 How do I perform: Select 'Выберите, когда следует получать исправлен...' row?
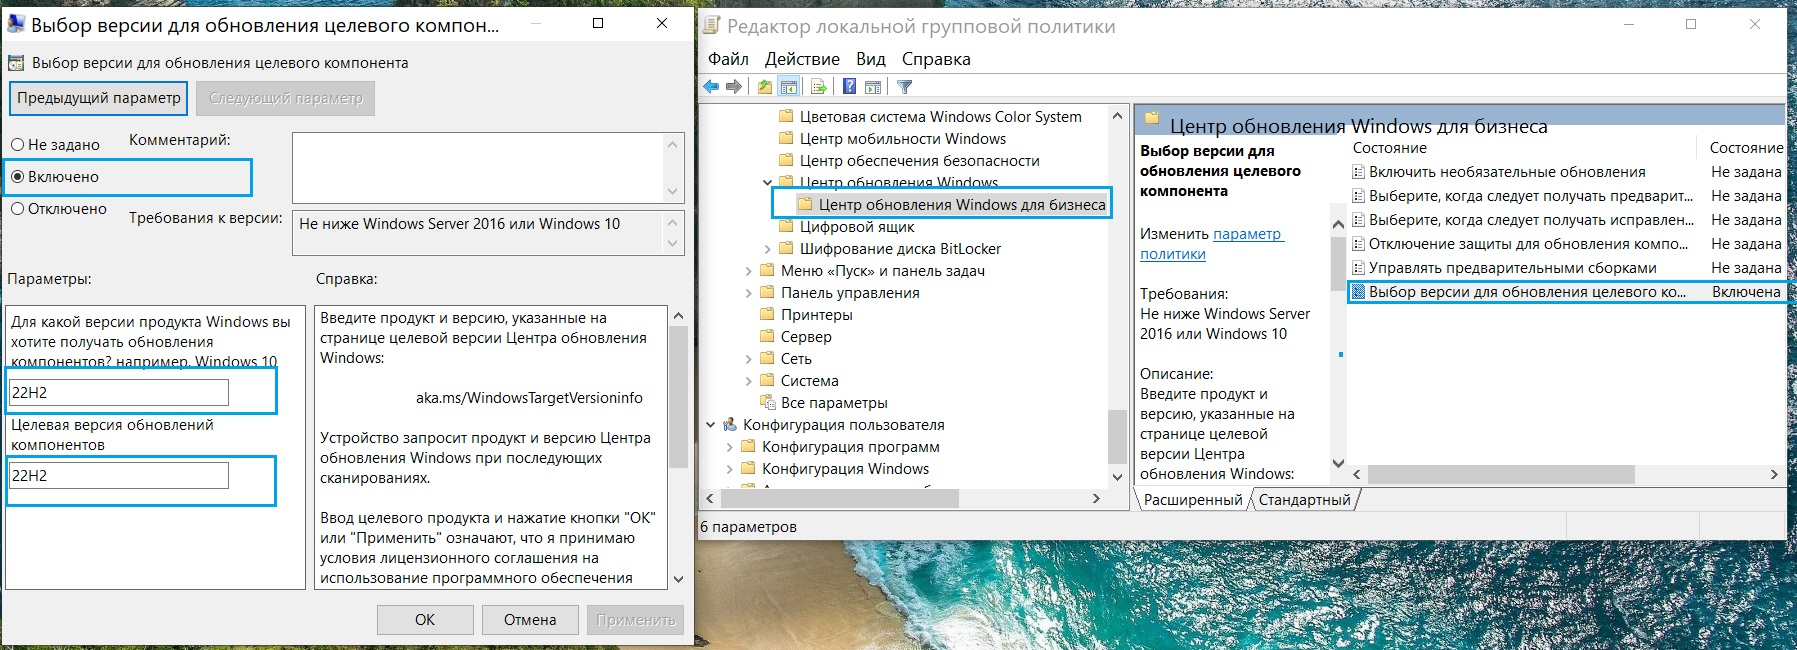(x=1566, y=220)
